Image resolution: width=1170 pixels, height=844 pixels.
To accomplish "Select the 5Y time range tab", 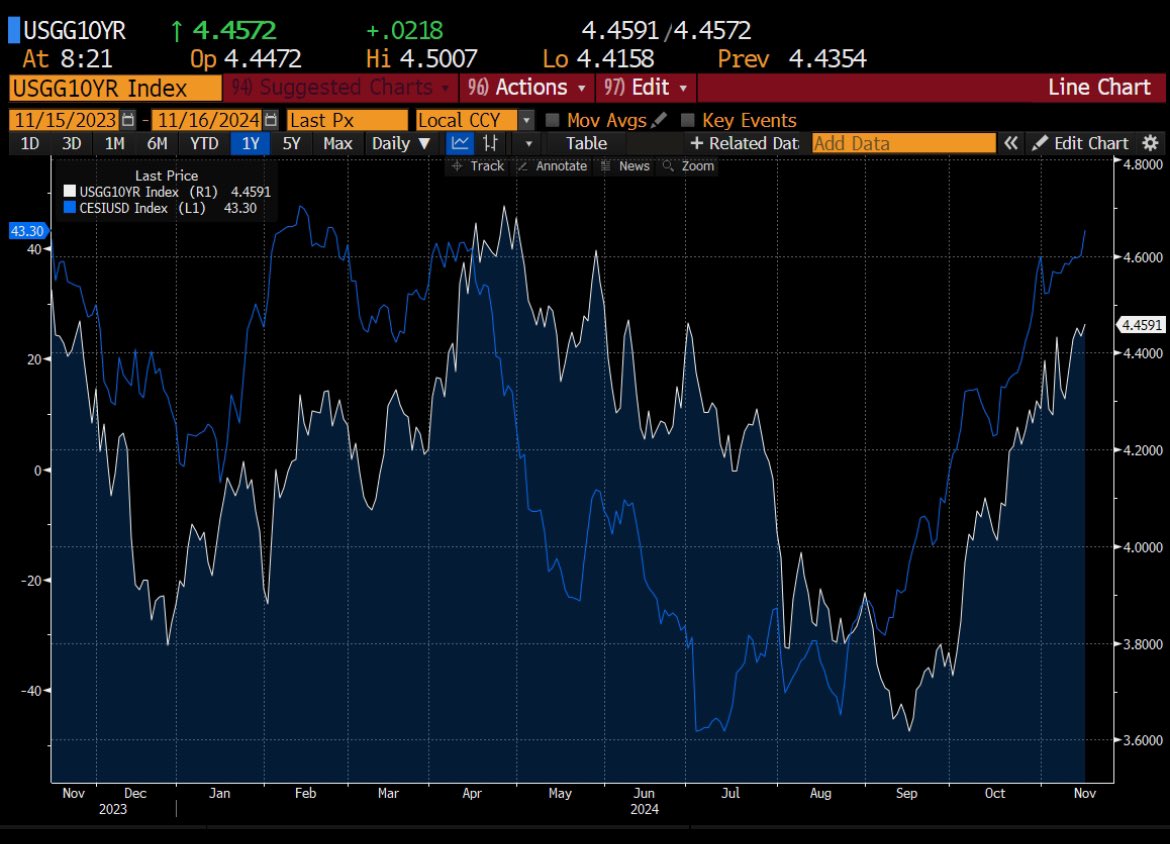I will click(291, 143).
